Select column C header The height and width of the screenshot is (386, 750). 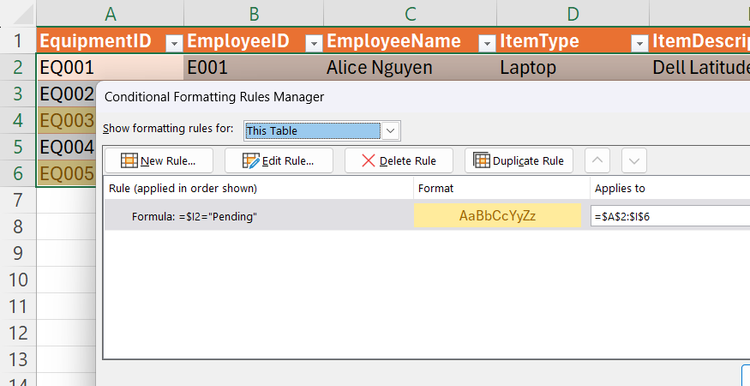(410, 14)
